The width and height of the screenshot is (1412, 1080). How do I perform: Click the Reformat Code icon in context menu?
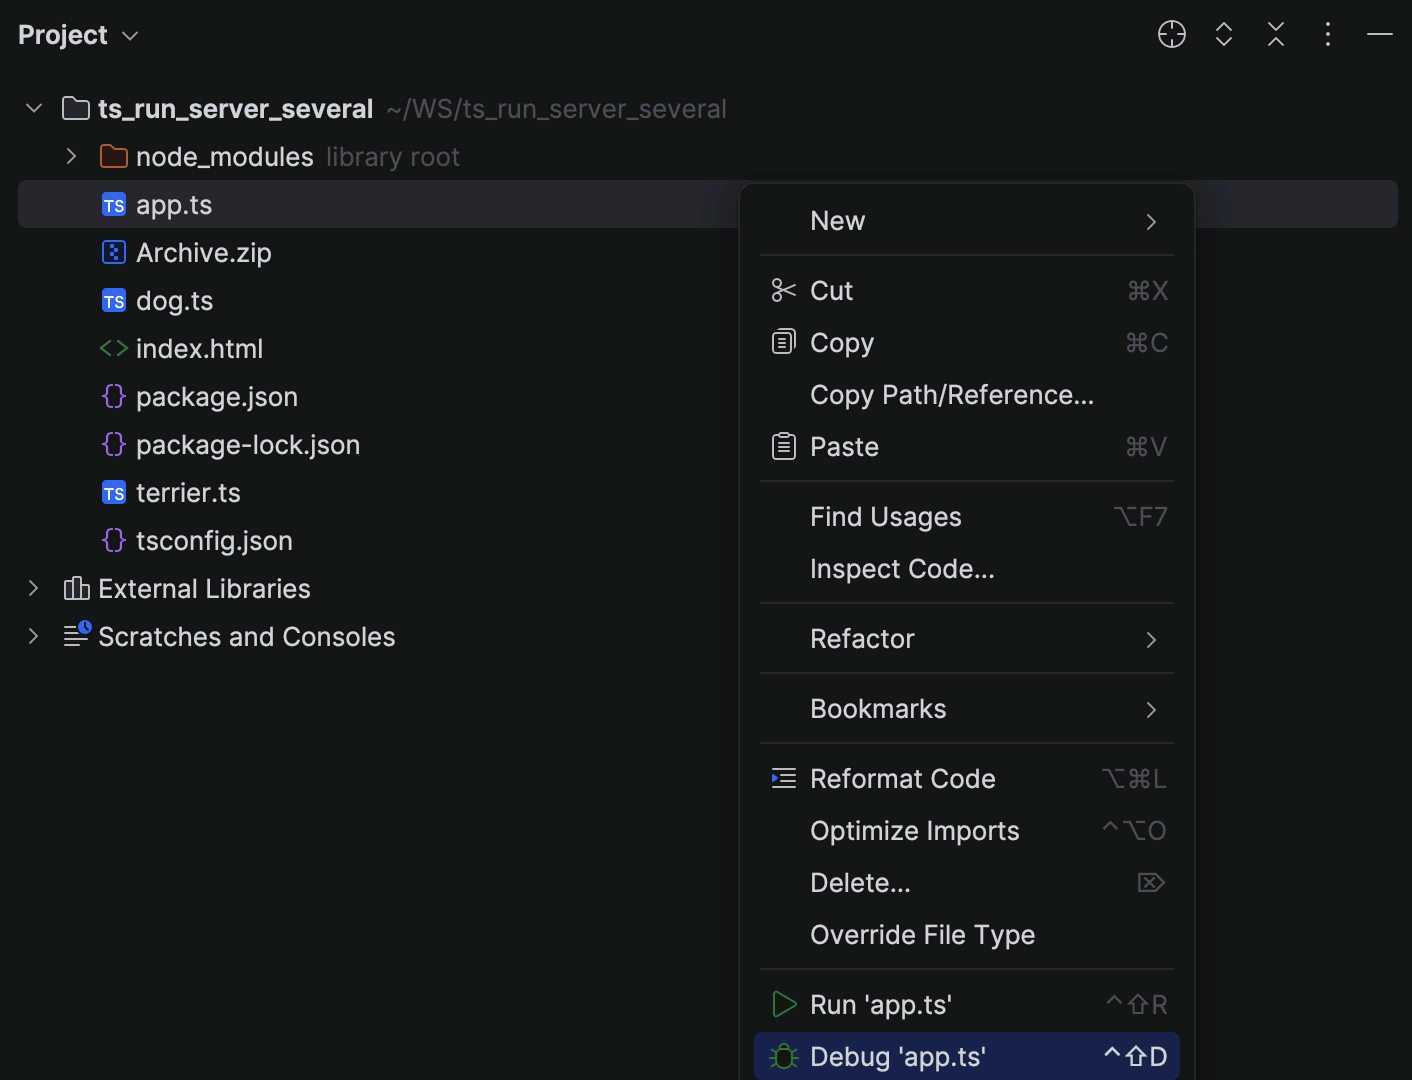[783, 778]
